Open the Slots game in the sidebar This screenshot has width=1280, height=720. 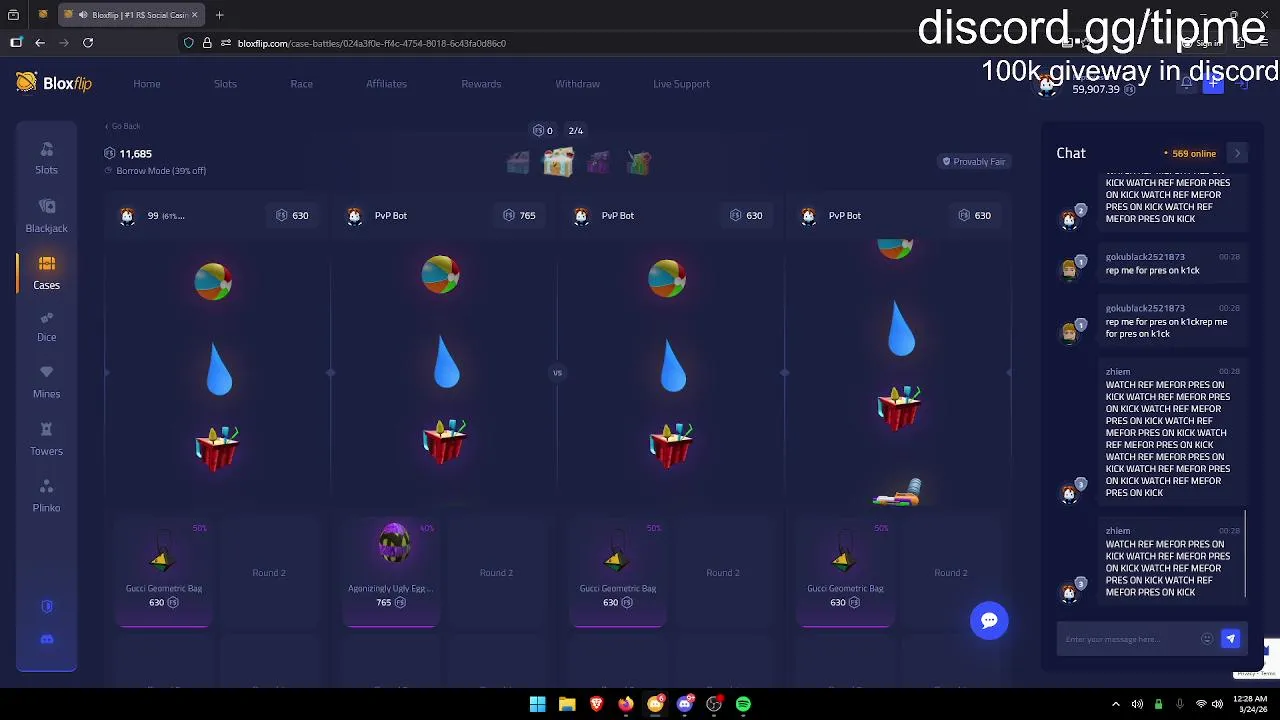46,158
